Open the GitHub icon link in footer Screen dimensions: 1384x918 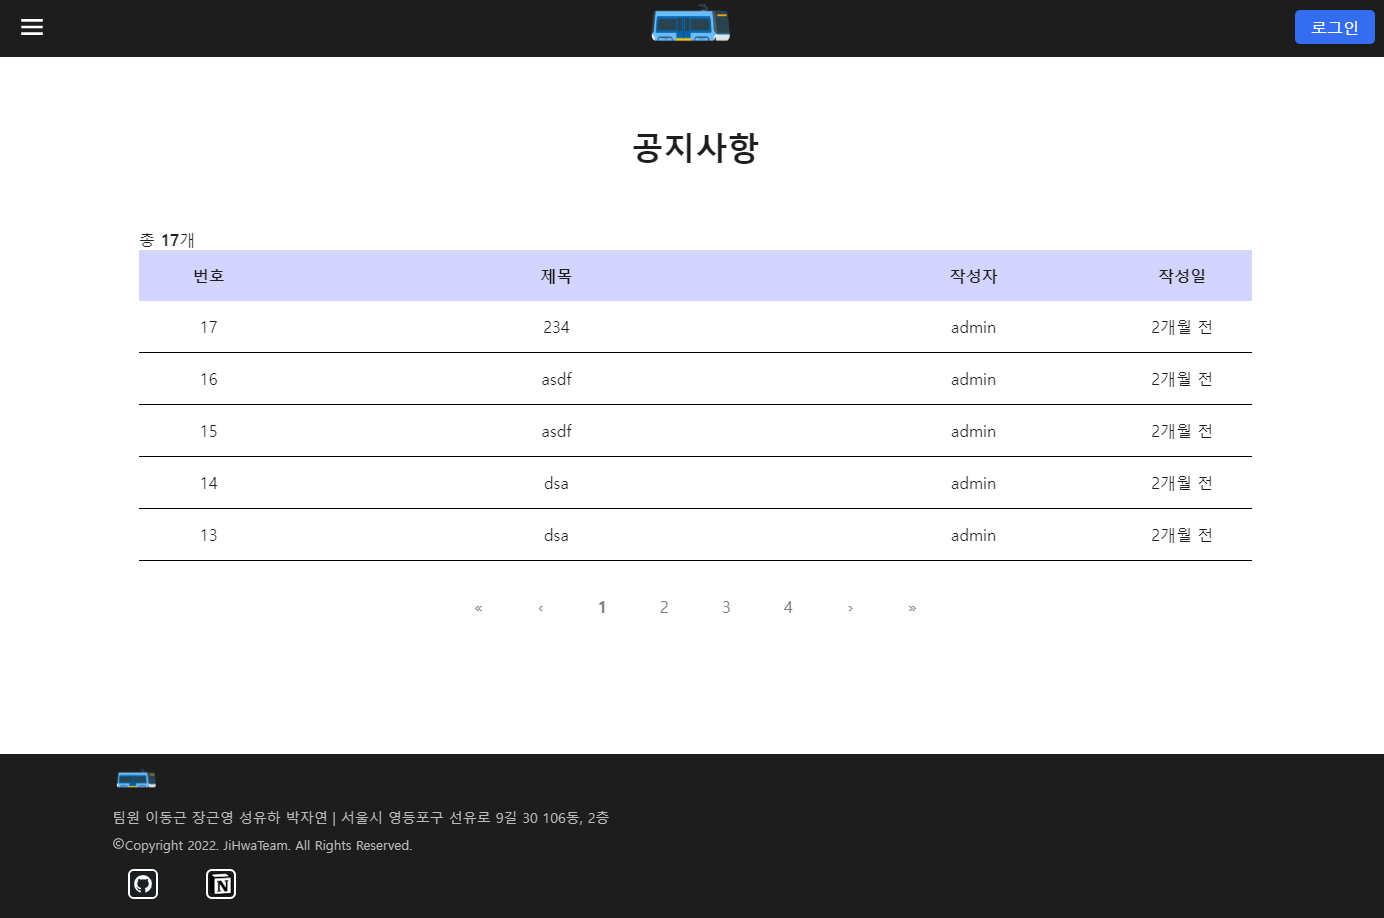(143, 884)
